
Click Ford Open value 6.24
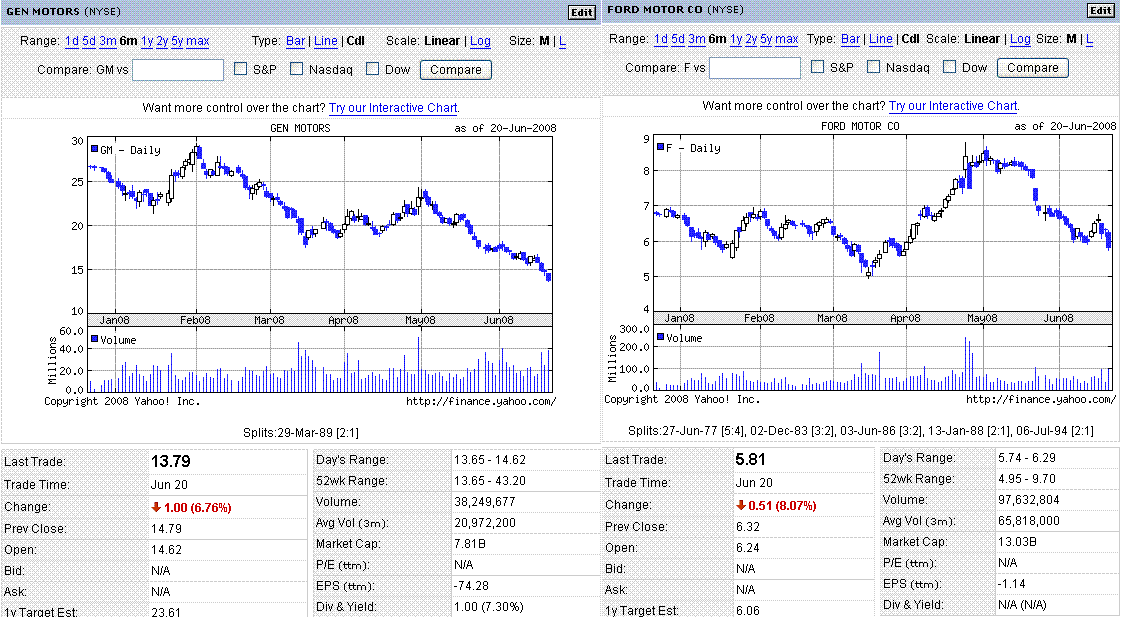[x=749, y=548]
